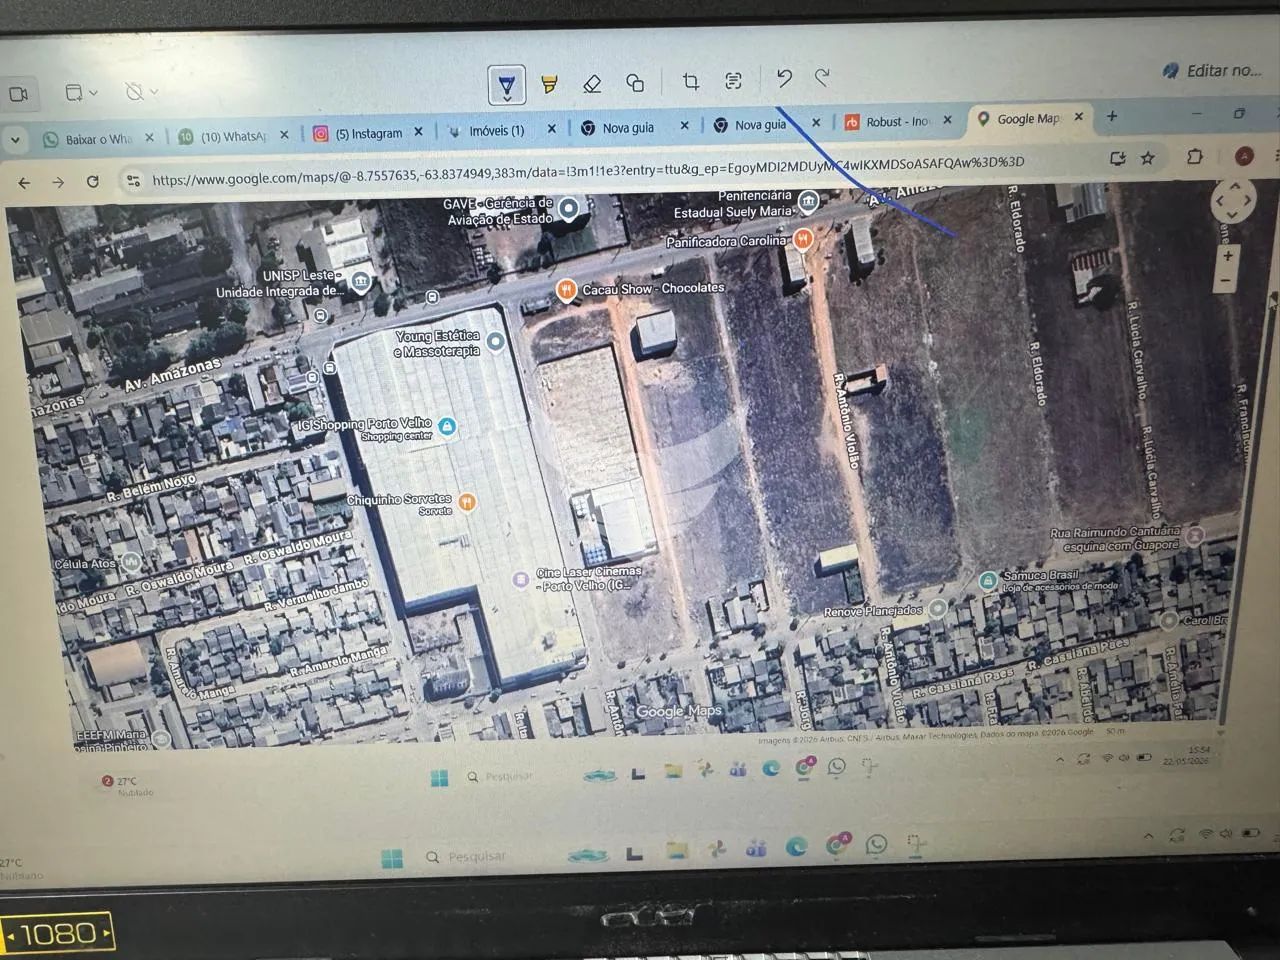This screenshot has width=1280, height=960.
Task: Activate the image crop tool
Action: (x=690, y=81)
